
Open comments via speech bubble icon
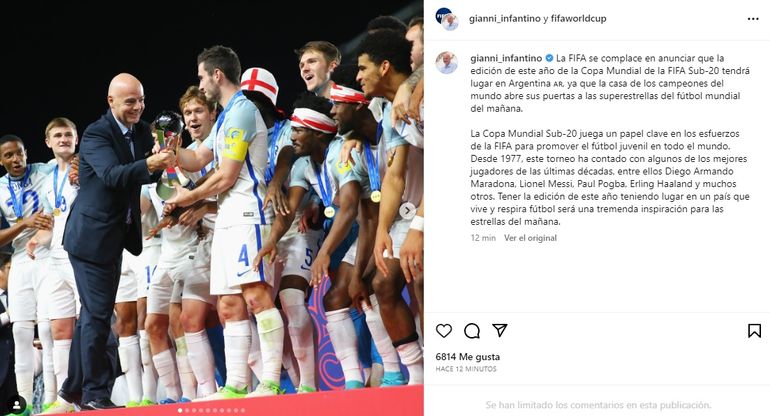click(x=472, y=331)
